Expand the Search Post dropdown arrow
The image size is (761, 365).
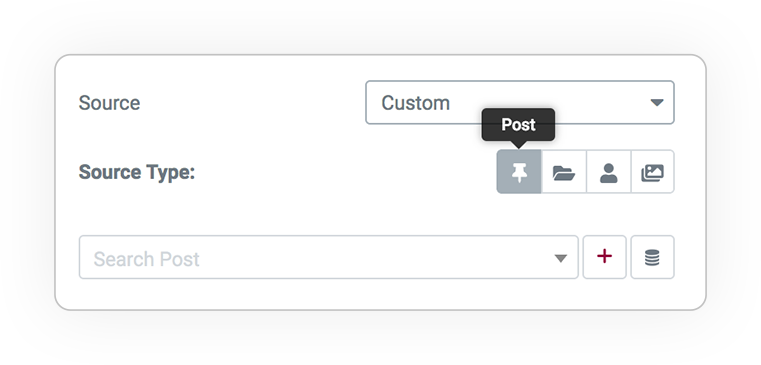click(x=561, y=258)
